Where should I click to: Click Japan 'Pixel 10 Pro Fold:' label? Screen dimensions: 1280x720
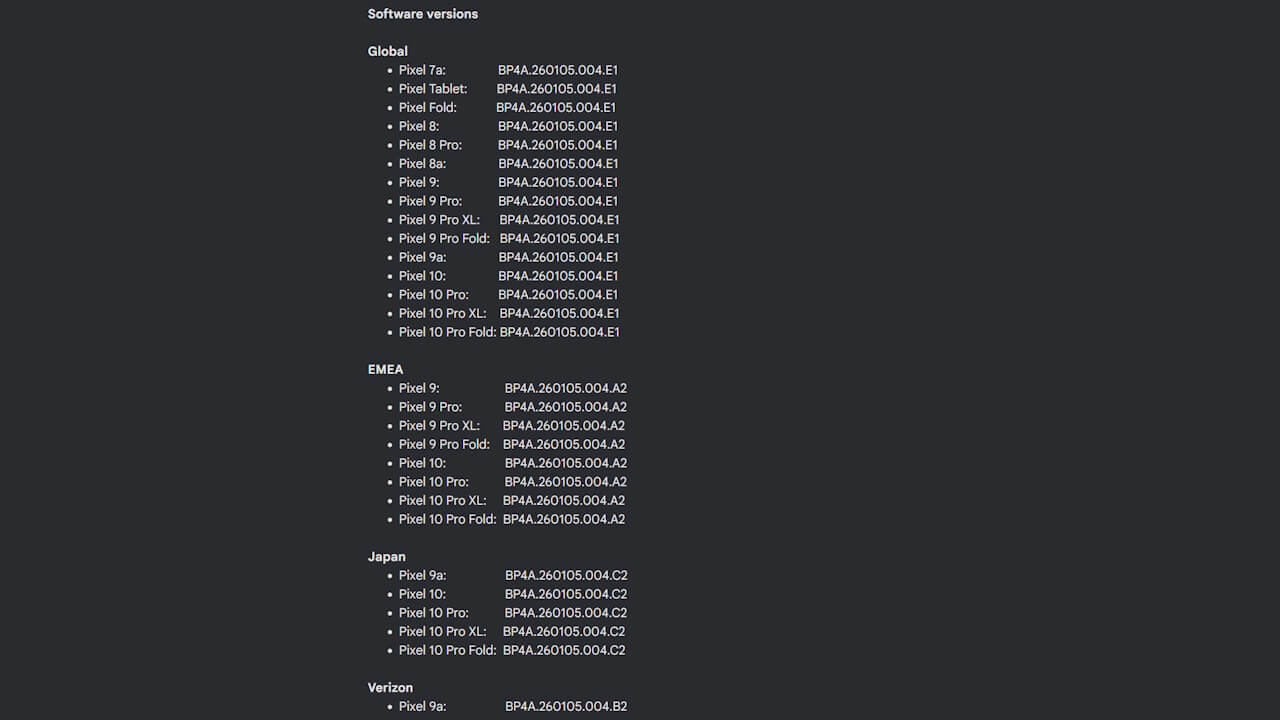tap(447, 650)
